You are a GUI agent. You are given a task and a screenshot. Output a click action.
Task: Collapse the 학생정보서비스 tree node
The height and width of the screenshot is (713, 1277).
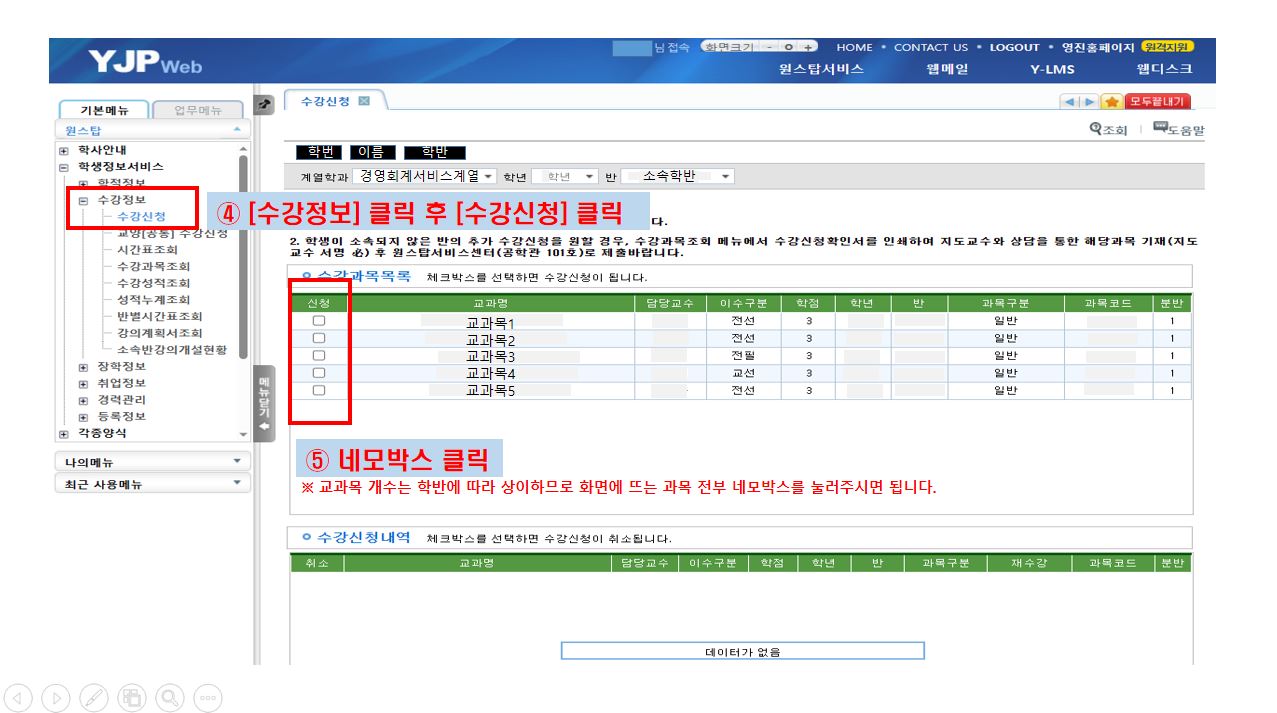pos(64,167)
